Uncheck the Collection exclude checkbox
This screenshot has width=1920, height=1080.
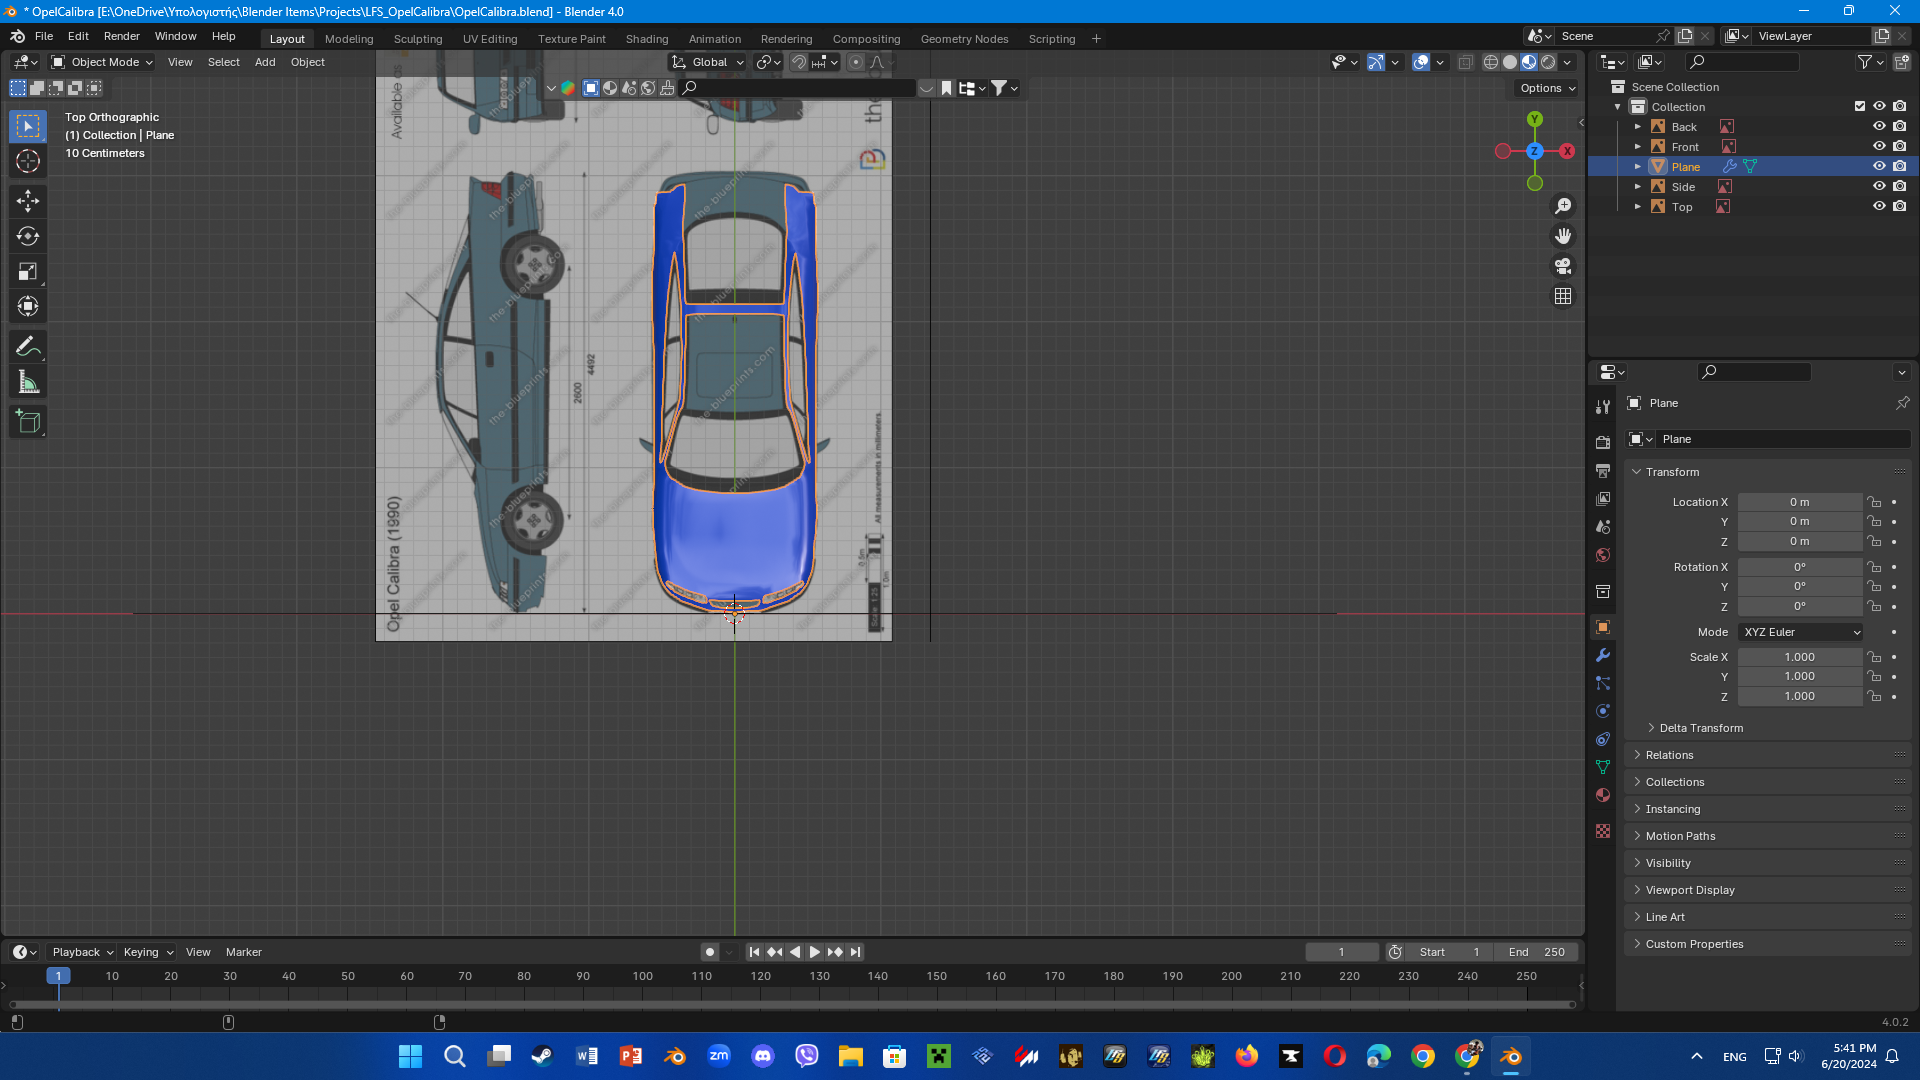[x=1860, y=107]
